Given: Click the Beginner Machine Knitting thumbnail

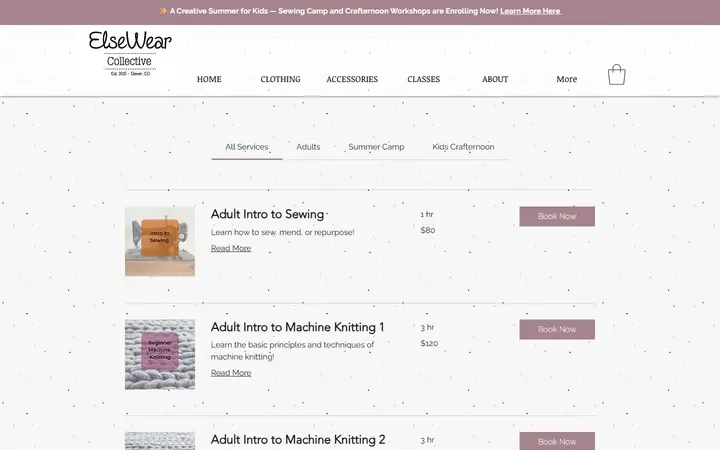Looking at the screenshot, I should tap(160, 354).
